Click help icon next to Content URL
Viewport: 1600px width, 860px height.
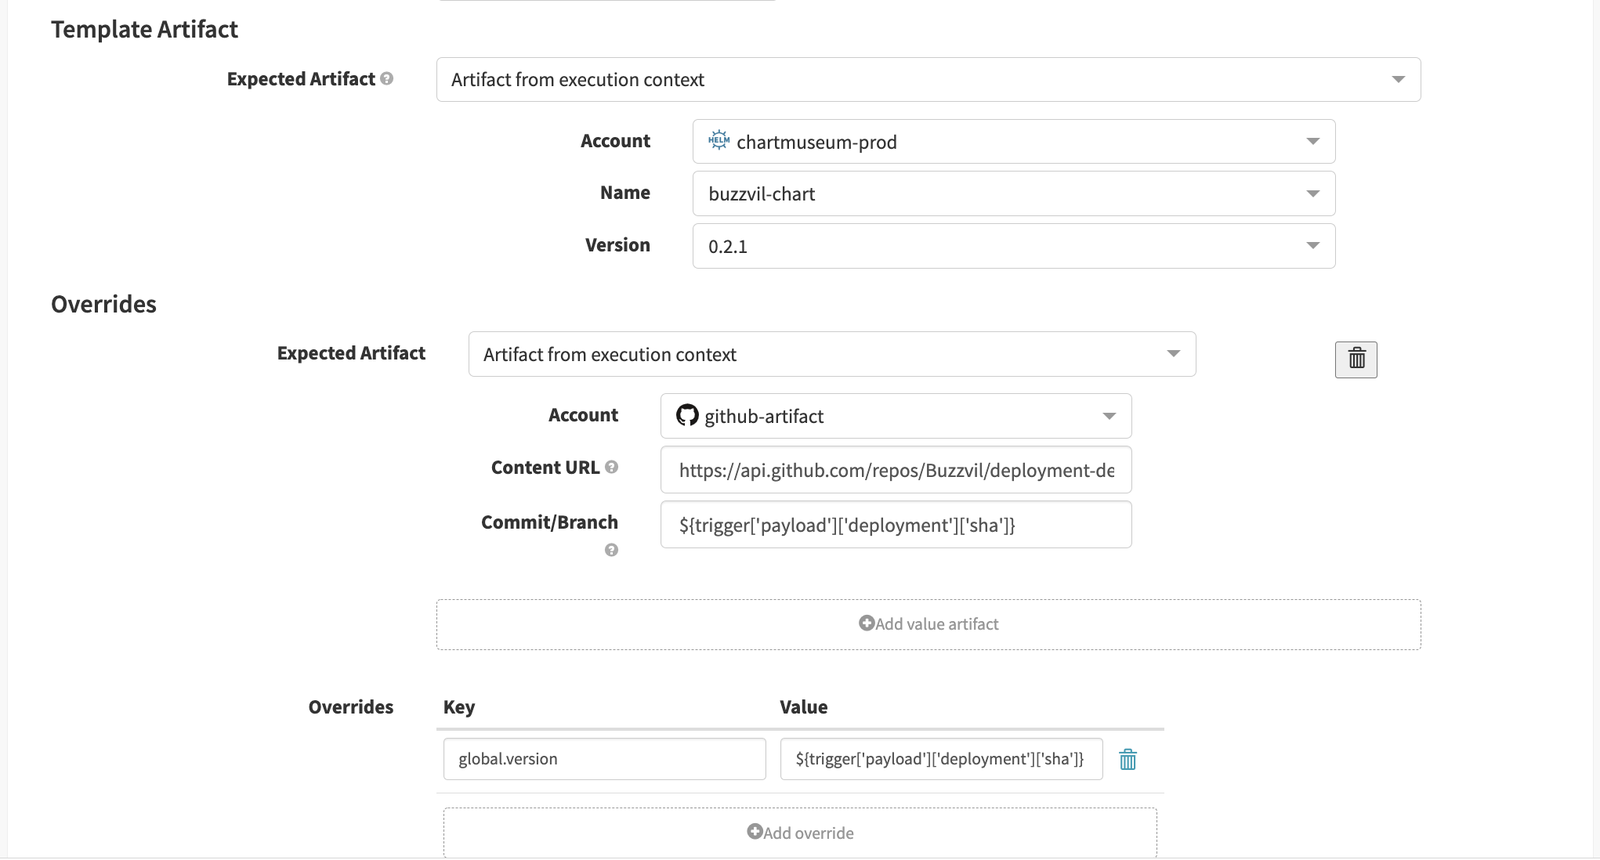[x=611, y=467]
